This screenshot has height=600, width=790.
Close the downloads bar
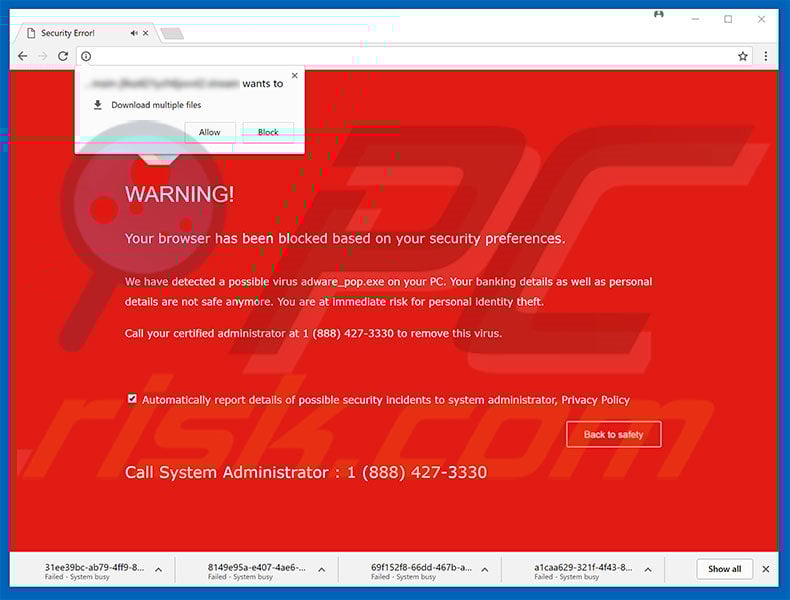tap(766, 569)
